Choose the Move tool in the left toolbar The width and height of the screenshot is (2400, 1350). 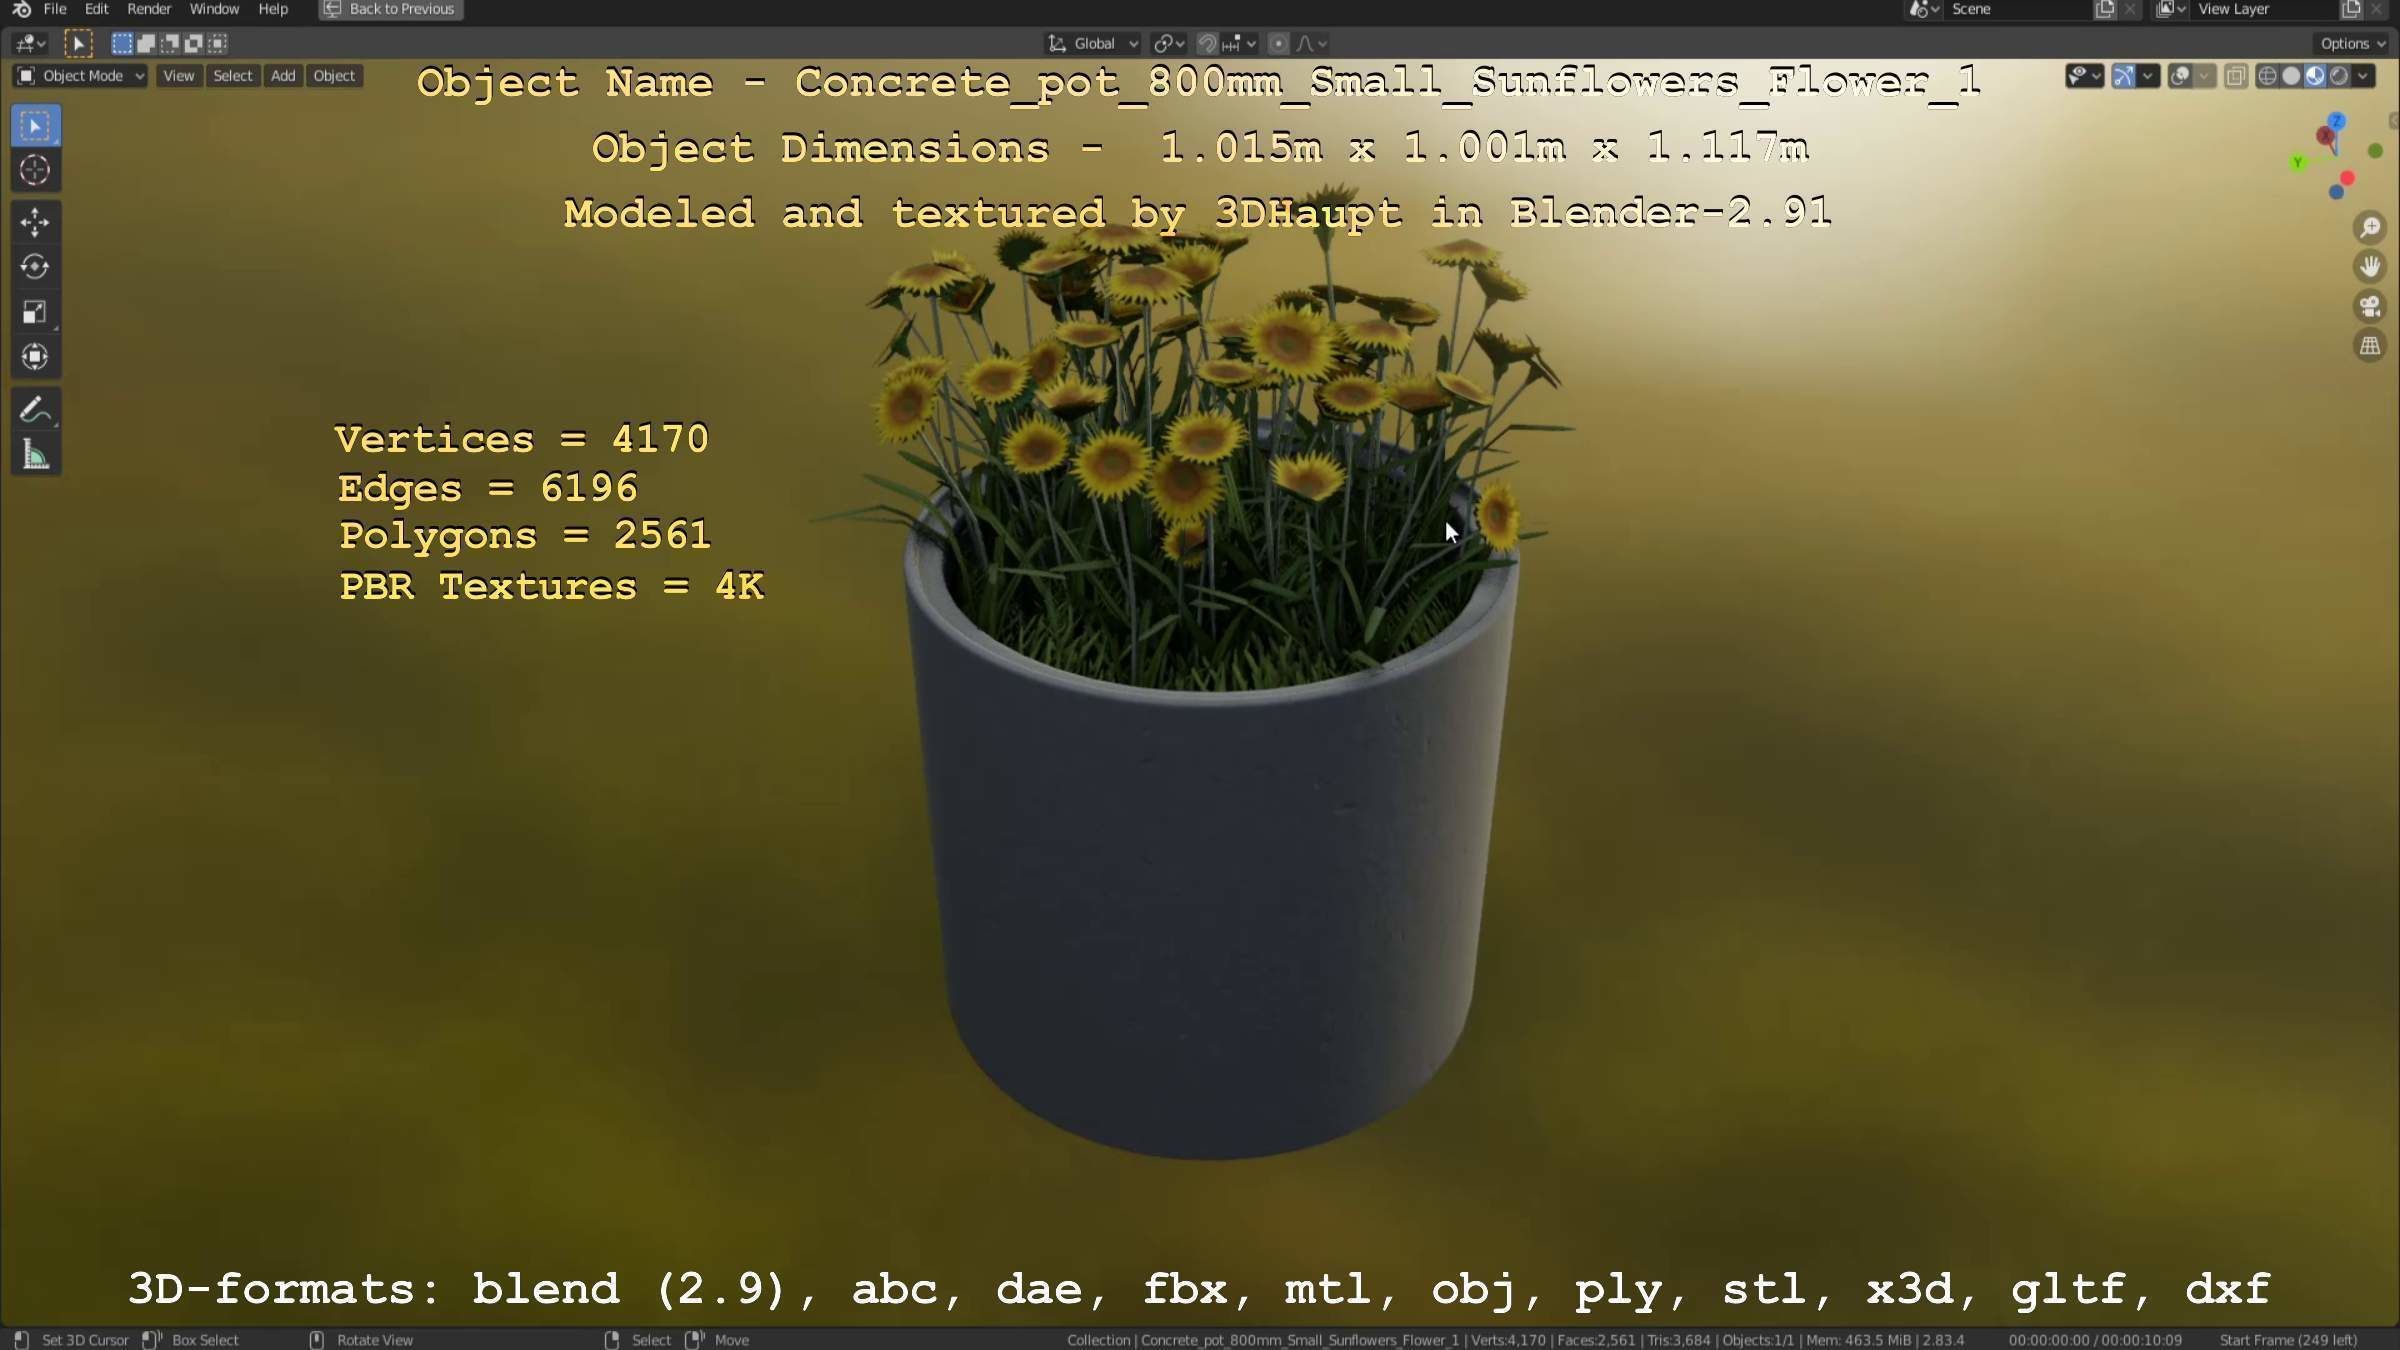35,222
